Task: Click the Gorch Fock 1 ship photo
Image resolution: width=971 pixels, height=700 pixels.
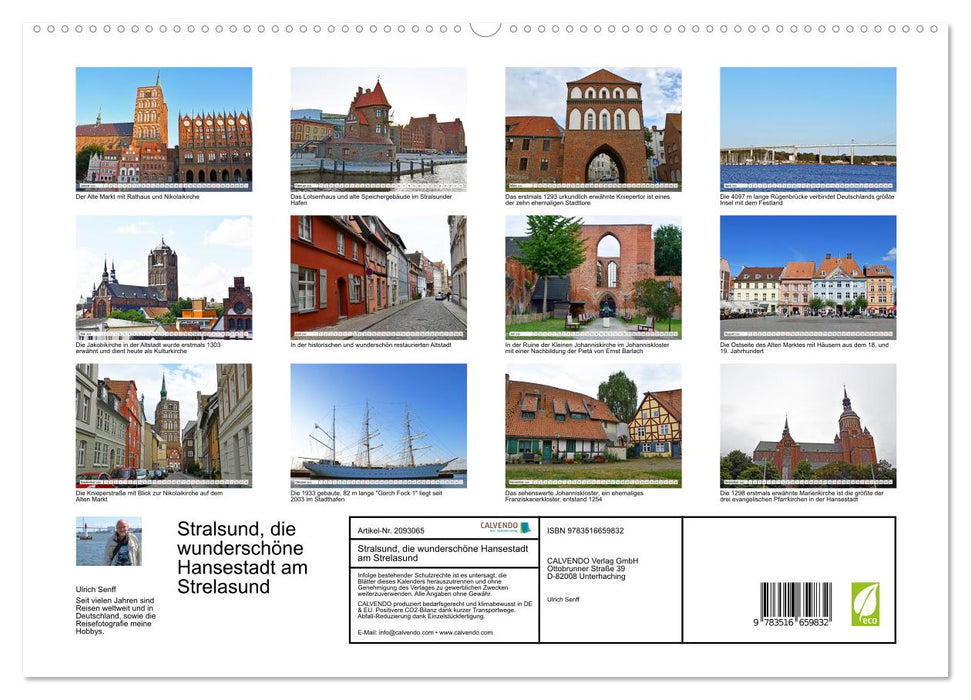Action: (x=378, y=425)
